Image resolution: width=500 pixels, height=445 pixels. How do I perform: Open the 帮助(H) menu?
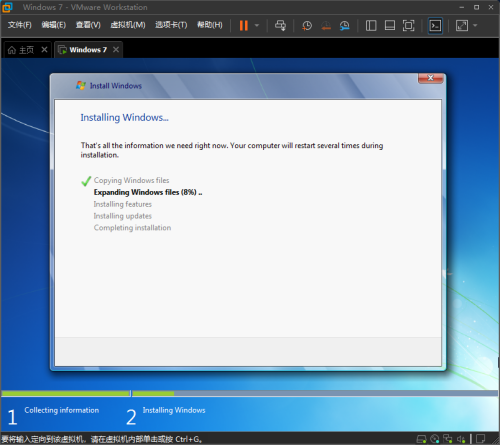pos(209,25)
